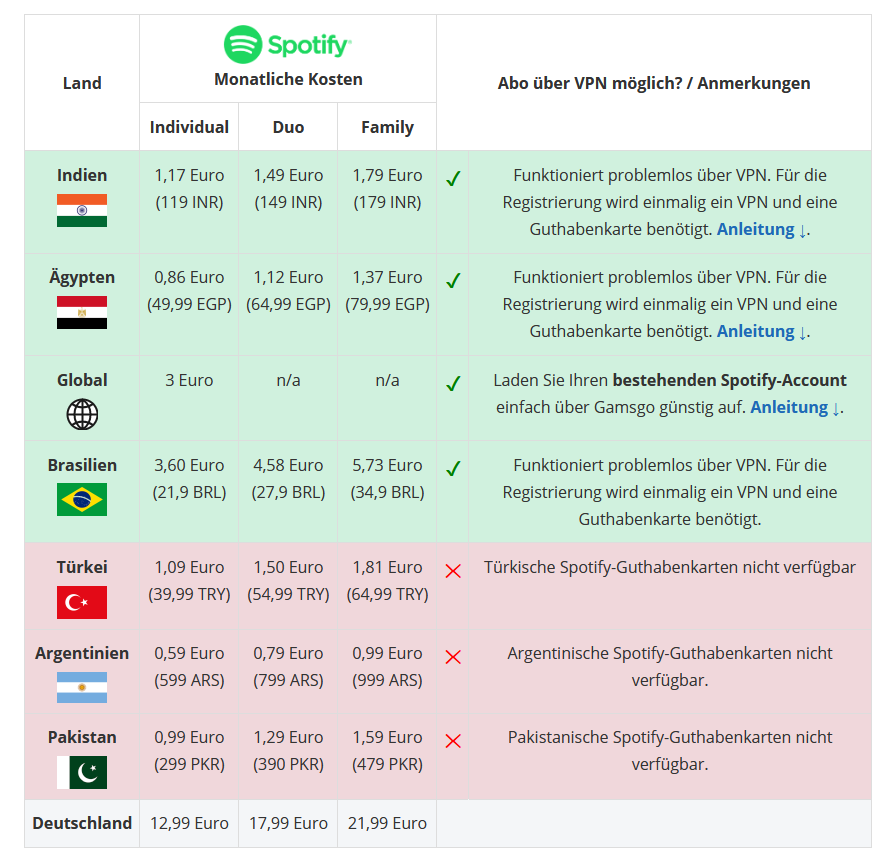
Task: Click the green checkmark in the Brasilien row
Action: pos(453,468)
